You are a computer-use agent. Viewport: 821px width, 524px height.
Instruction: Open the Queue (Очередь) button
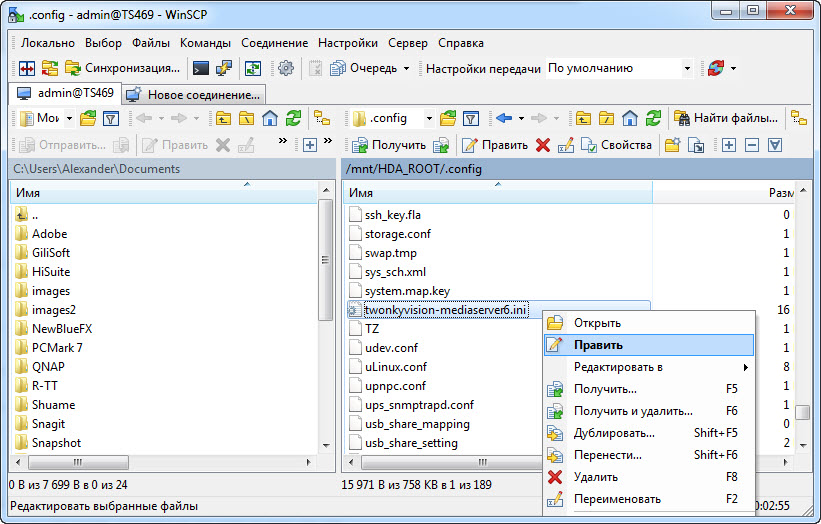coord(363,68)
